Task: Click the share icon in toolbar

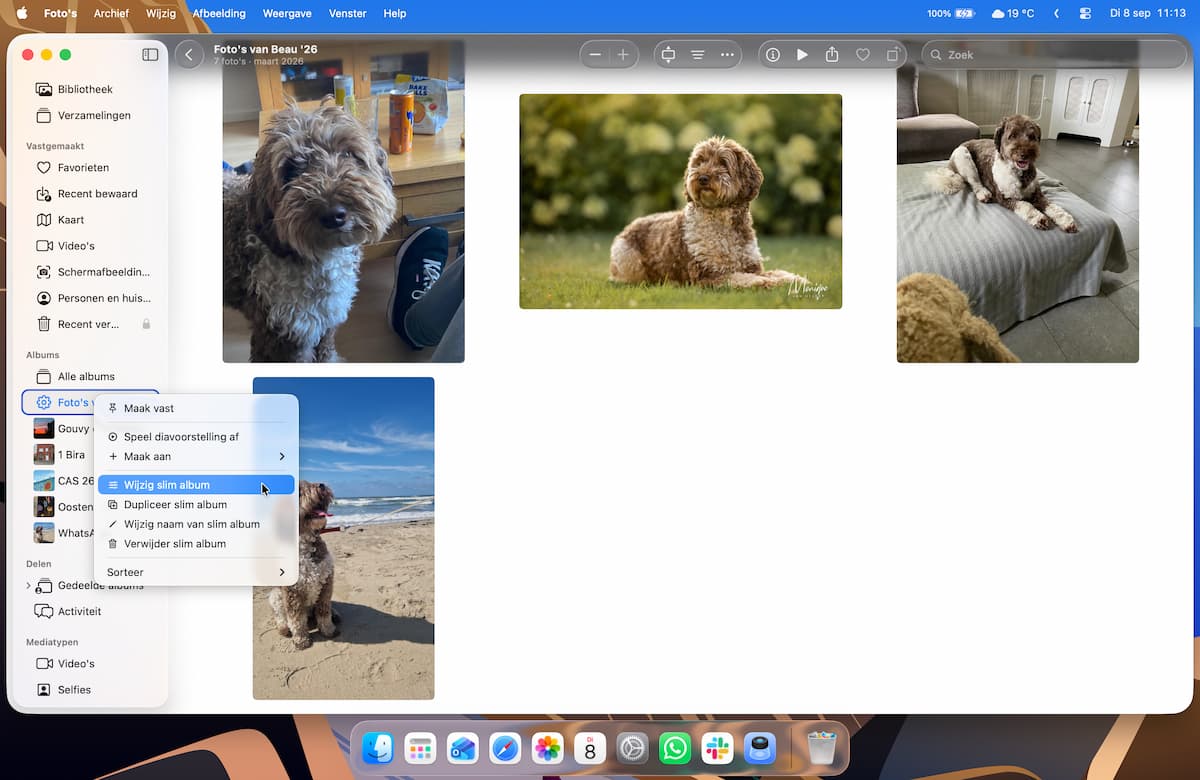Action: click(832, 55)
